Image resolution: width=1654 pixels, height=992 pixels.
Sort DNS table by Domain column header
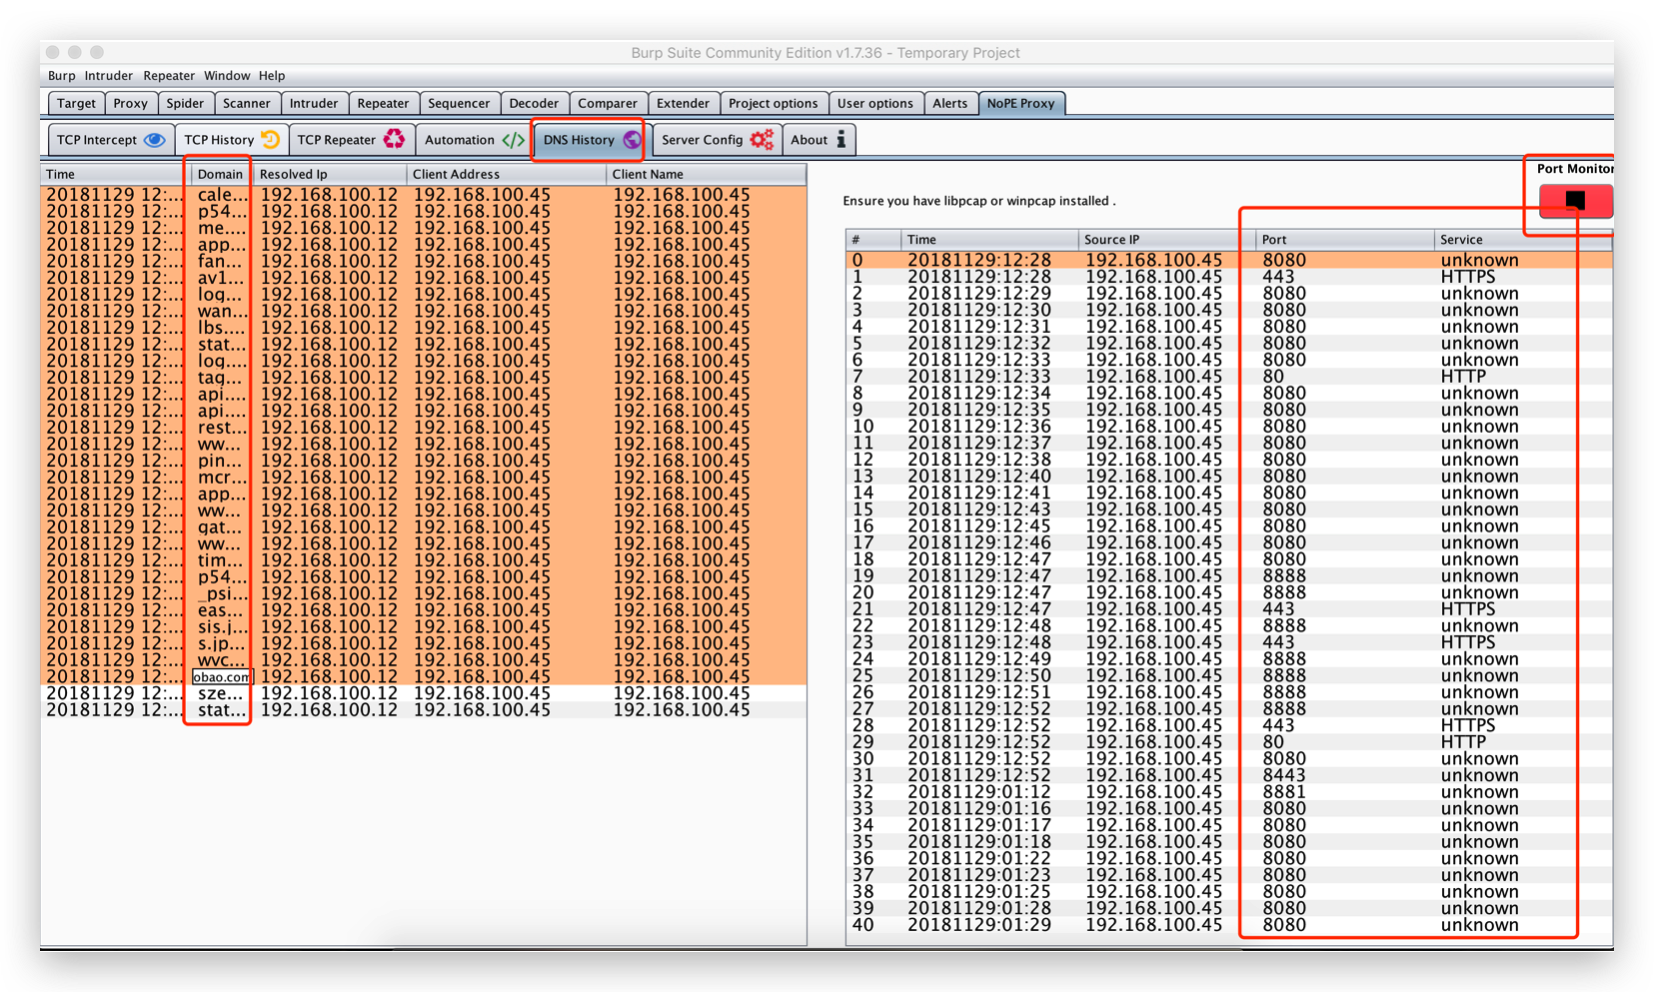point(220,174)
